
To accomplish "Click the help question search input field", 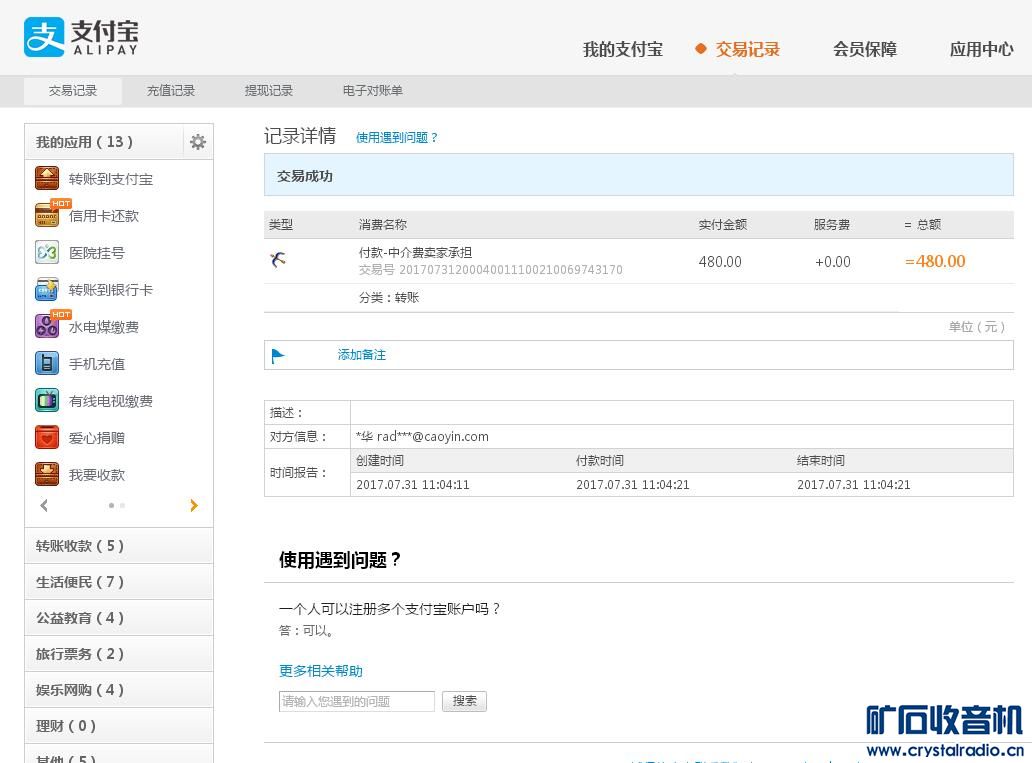I will (x=356, y=702).
